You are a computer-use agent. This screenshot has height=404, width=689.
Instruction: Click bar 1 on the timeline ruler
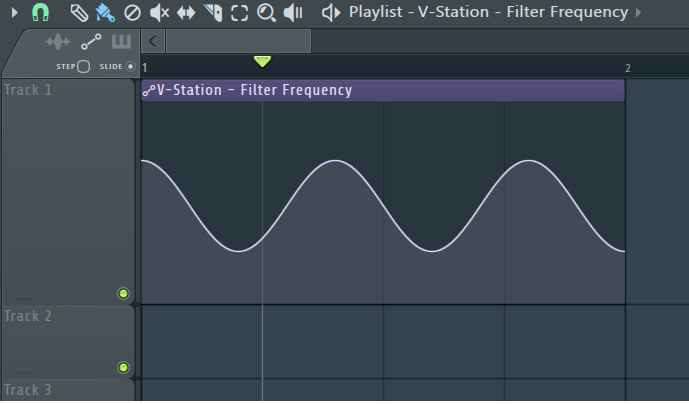145,68
